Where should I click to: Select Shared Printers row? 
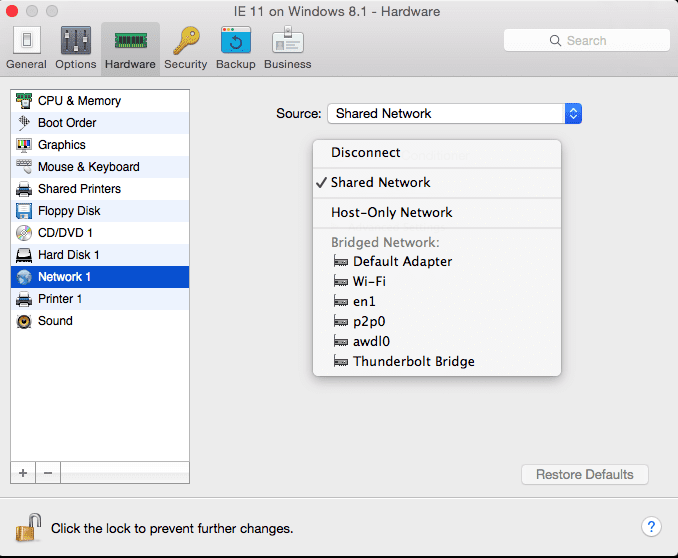[x=100, y=189]
